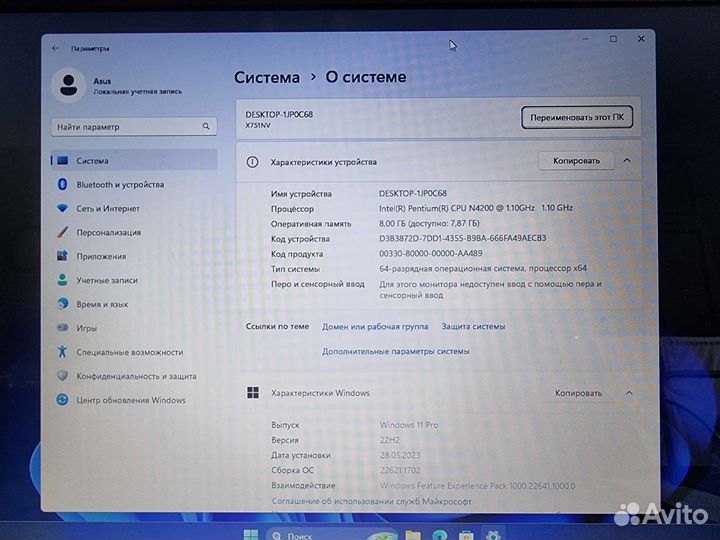Select Система in sidebar

pos(134,161)
